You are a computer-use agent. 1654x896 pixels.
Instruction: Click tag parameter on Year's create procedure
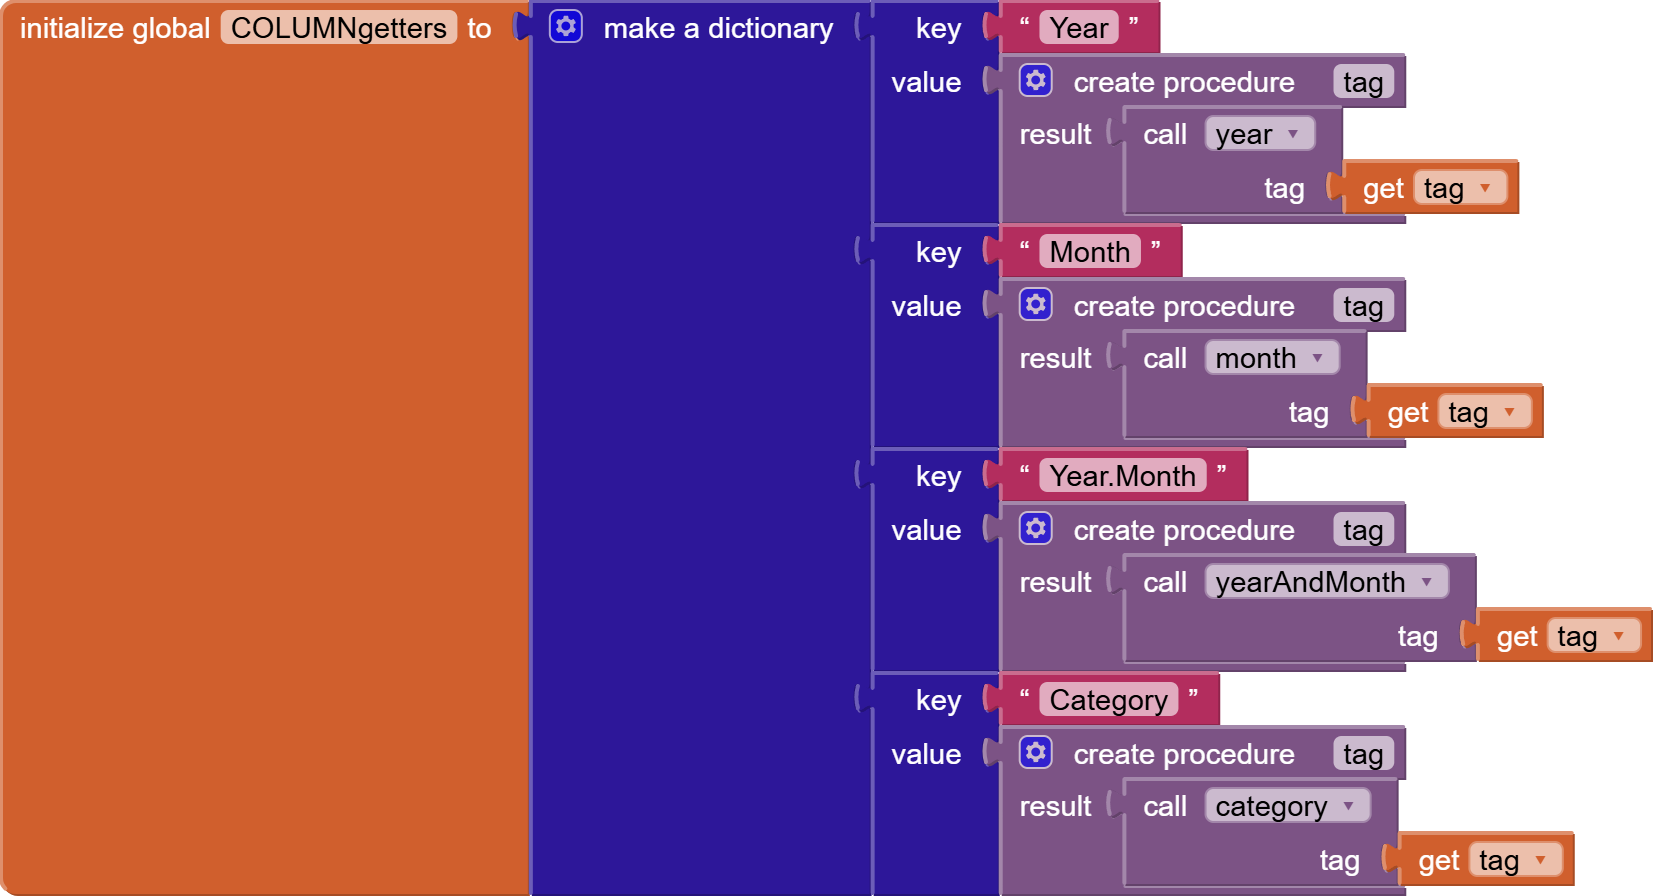click(x=1362, y=82)
